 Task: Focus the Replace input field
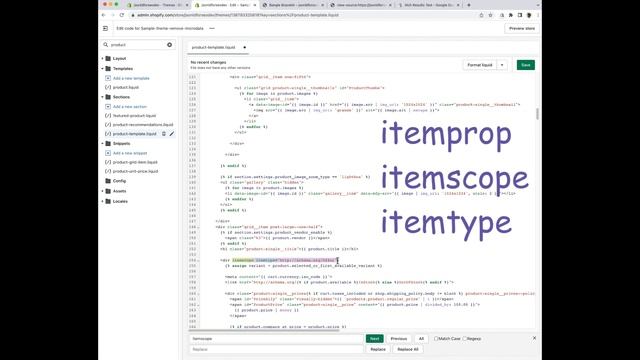(x=276, y=349)
